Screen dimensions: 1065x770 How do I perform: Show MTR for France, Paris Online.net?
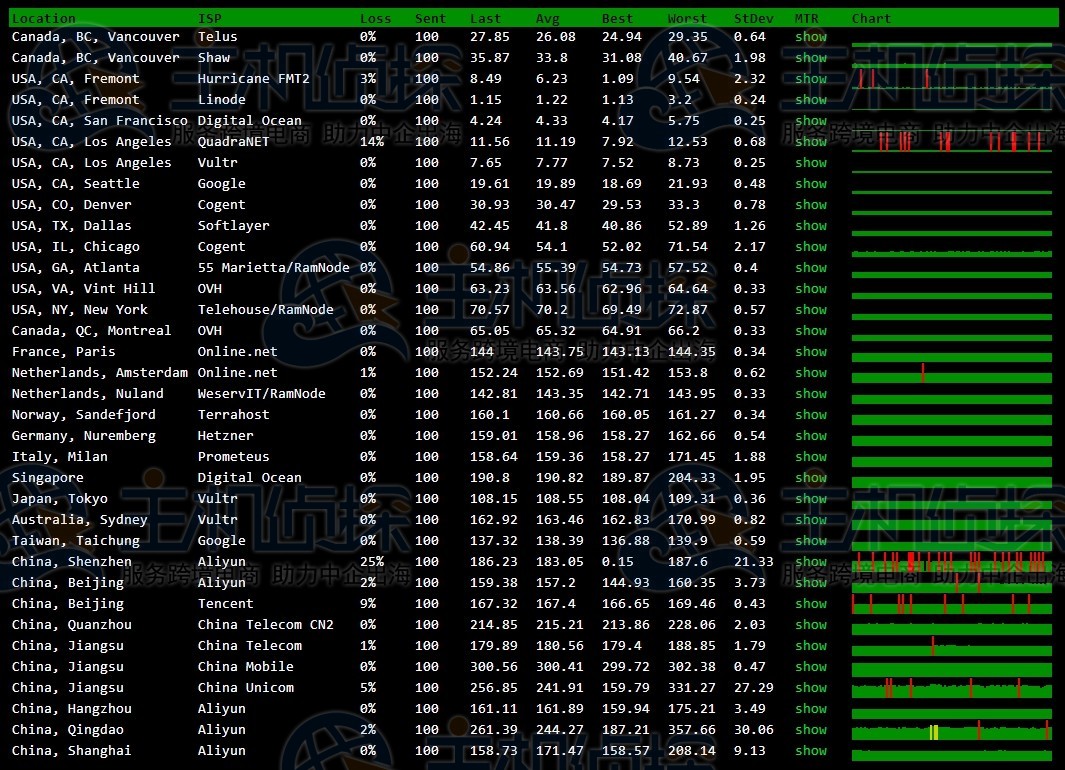811,352
